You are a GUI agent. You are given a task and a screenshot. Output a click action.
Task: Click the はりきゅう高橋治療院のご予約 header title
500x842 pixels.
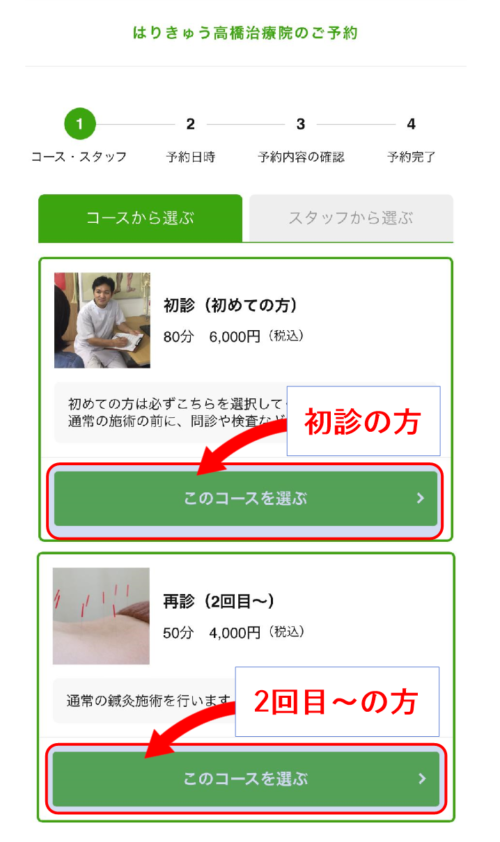[245, 33]
